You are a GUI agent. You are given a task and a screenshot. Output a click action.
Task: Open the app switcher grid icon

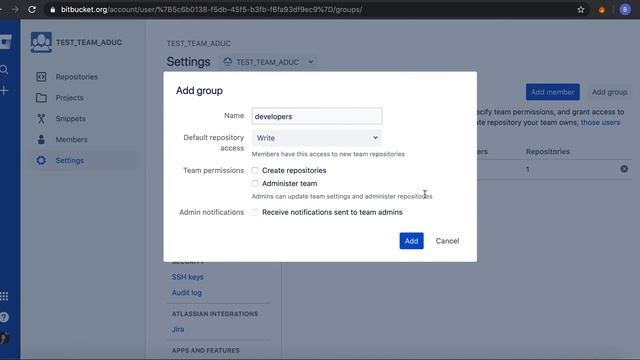point(4,296)
